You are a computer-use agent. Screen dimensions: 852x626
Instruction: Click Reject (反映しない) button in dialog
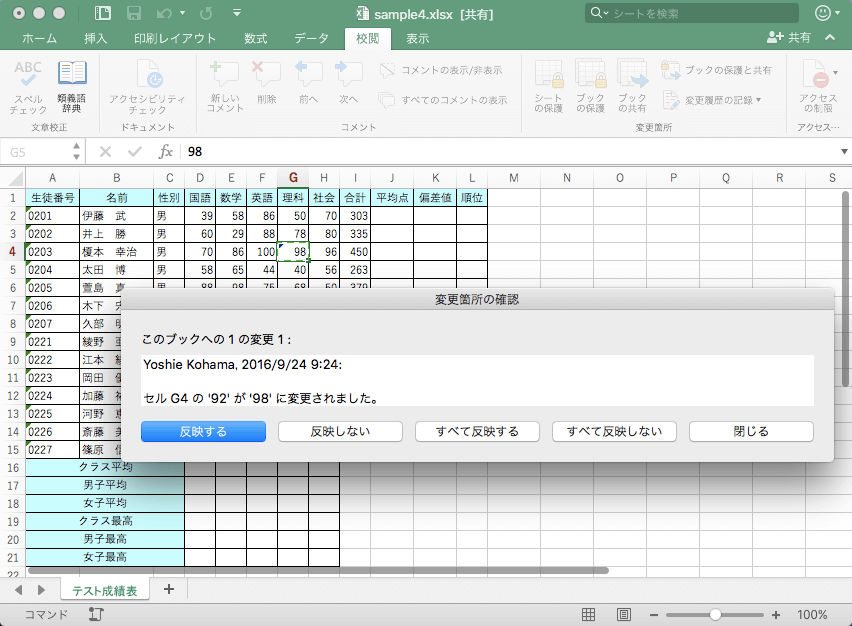pyautogui.click(x=340, y=431)
